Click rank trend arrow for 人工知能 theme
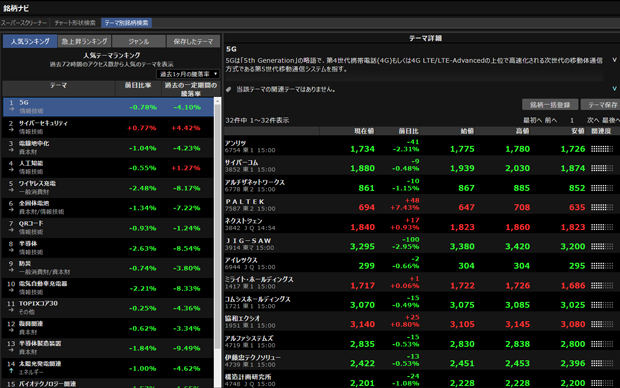Screen dimensions: 620x388 click(11, 170)
